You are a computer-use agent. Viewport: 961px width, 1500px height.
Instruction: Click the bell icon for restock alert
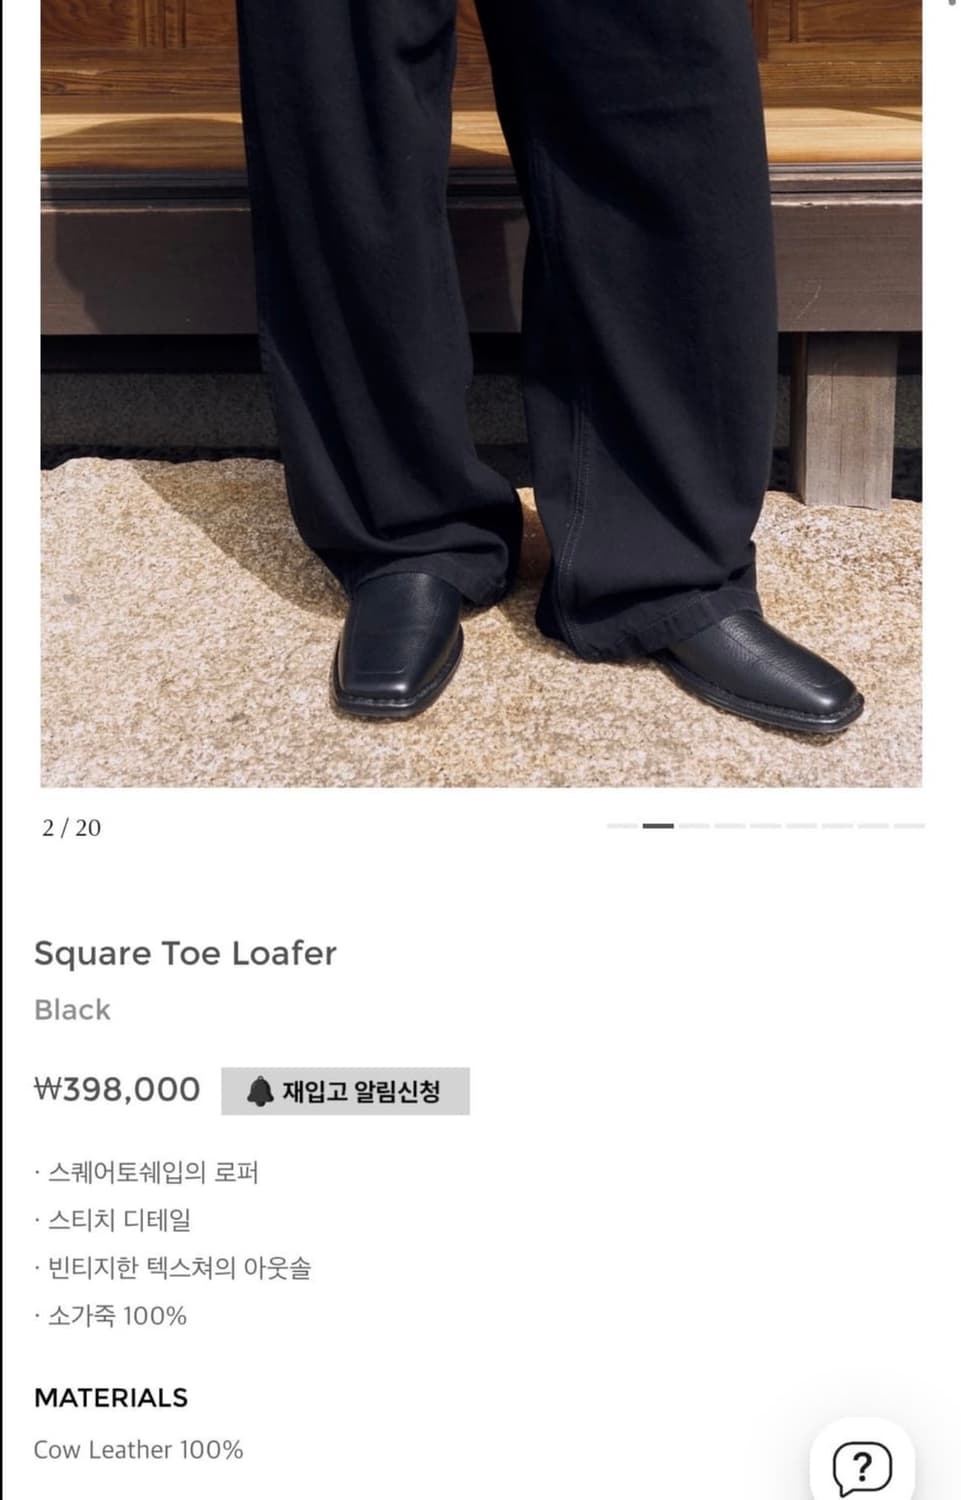260,1091
